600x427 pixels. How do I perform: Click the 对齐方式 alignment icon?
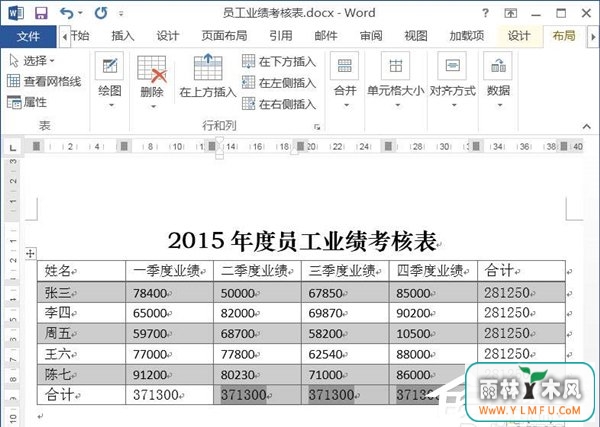[452, 66]
